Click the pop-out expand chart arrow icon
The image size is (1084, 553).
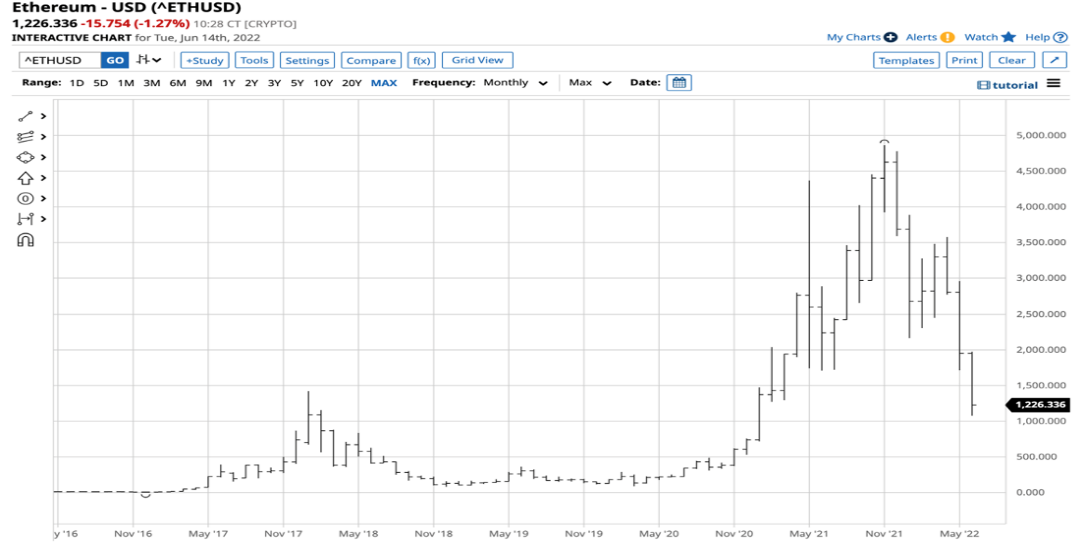(x=1054, y=60)
